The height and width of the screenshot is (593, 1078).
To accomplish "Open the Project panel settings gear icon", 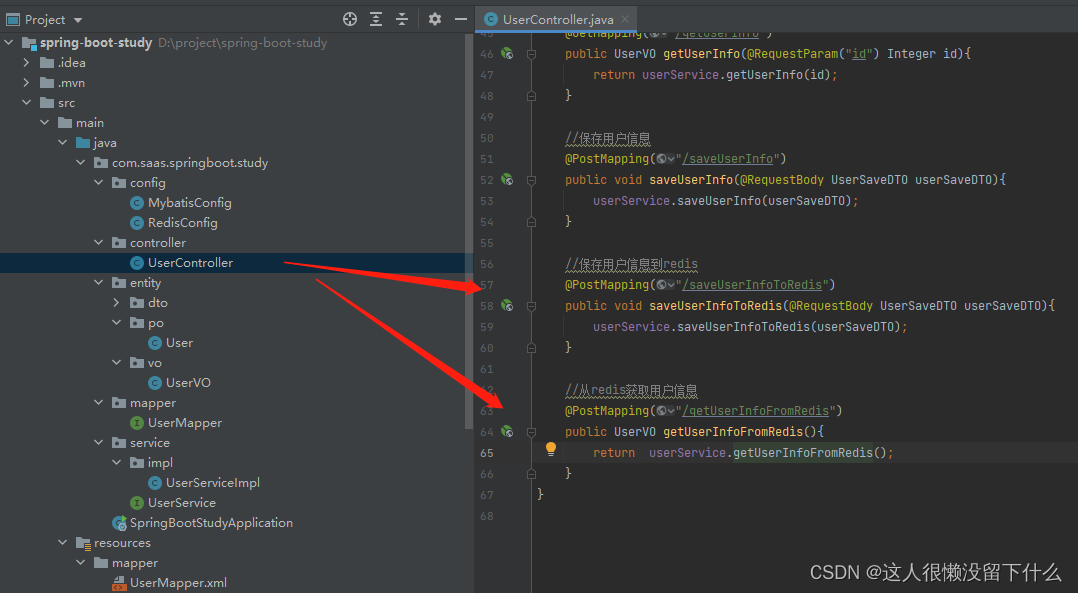I will click(x=433, y=18).
